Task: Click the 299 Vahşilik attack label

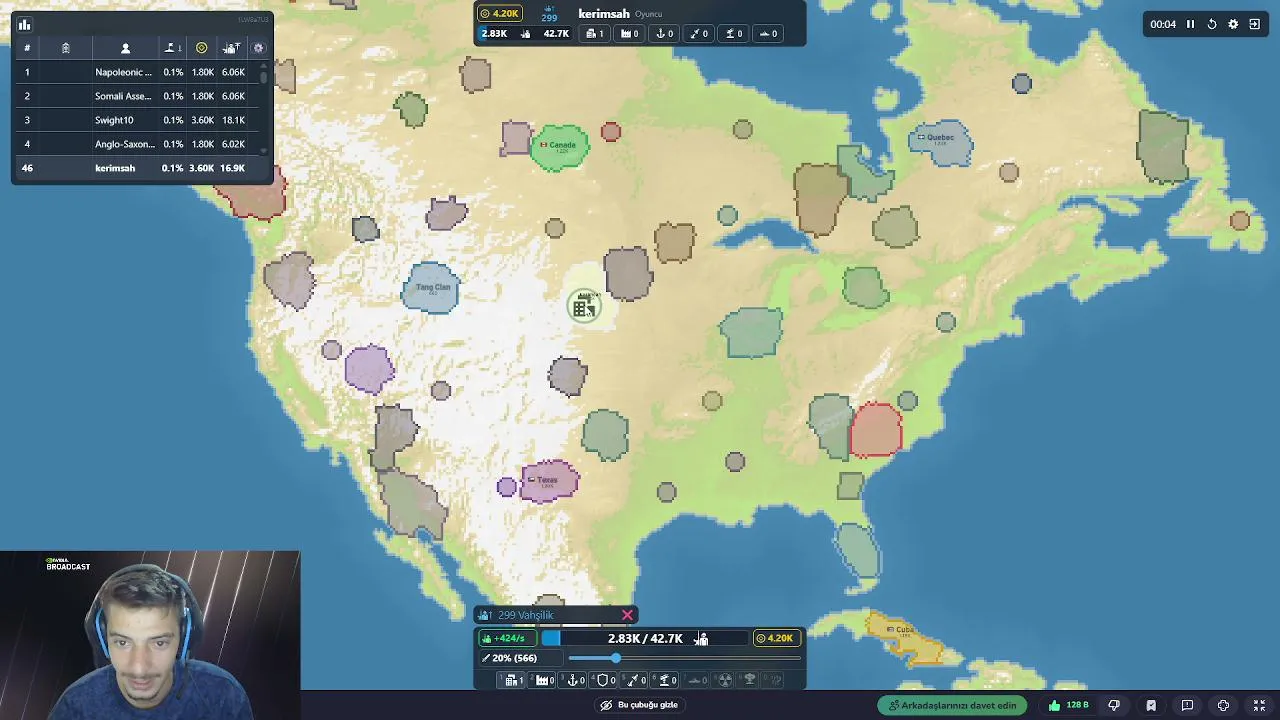Action: click(525, 615)
